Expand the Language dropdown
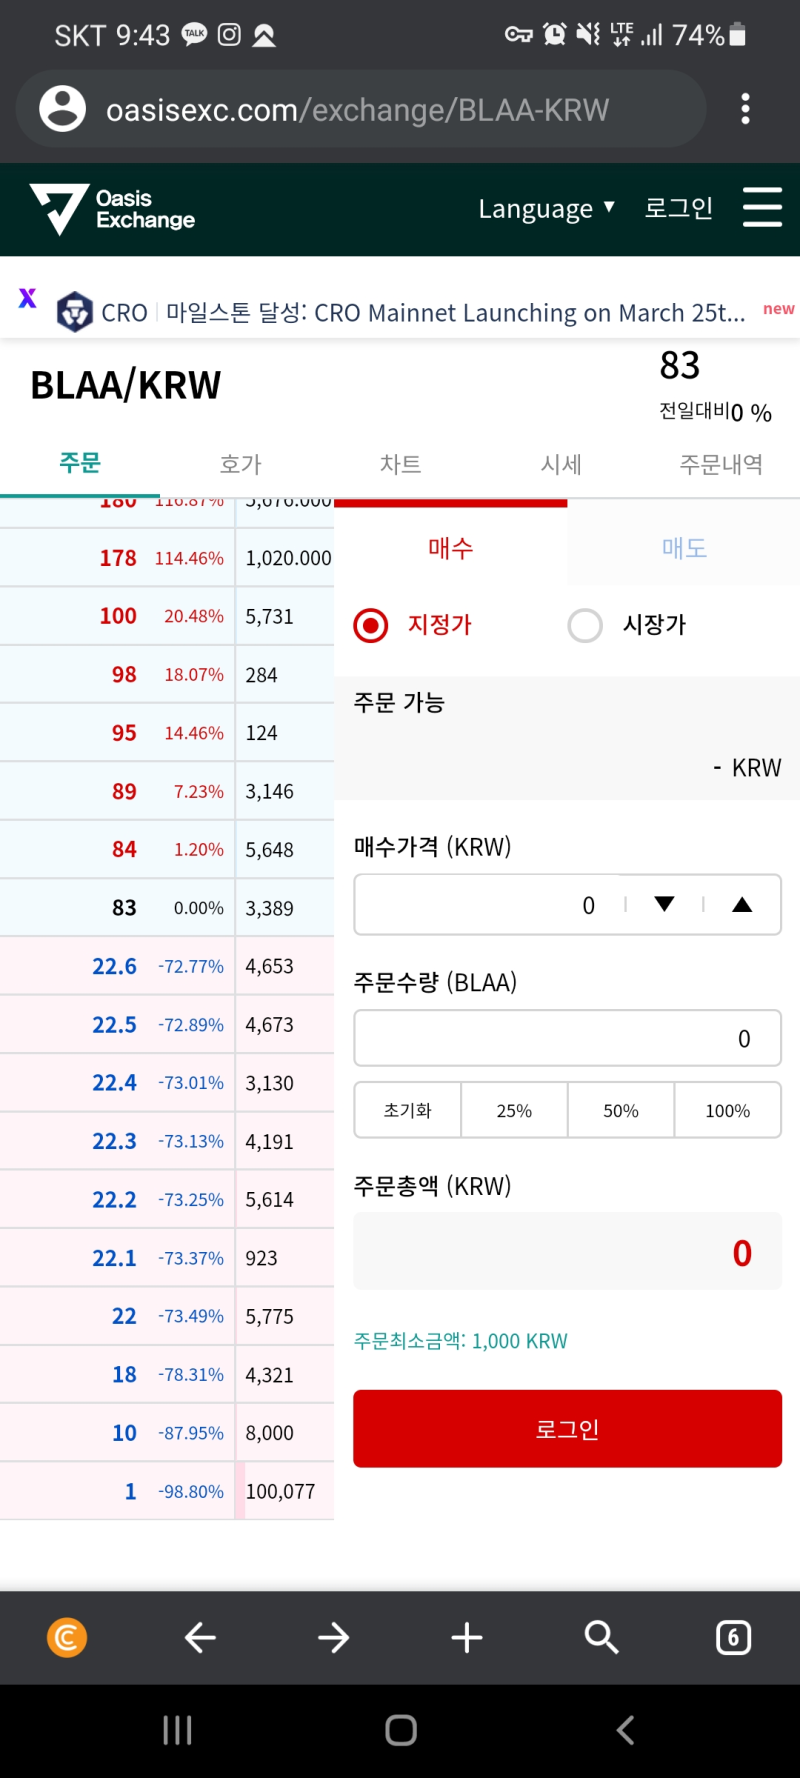Viewport: 800px width, 1778px height. (546, 208)
